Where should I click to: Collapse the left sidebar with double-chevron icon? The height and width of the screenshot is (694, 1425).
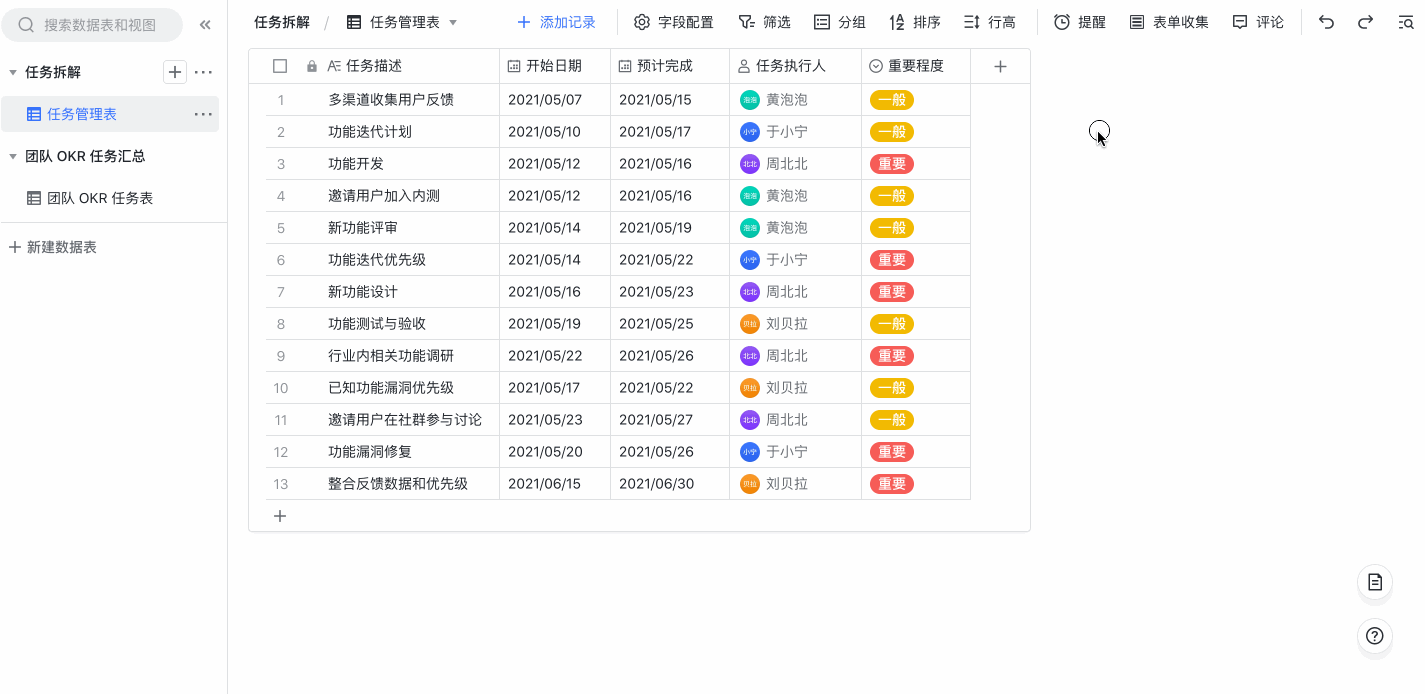pos(205,25)
